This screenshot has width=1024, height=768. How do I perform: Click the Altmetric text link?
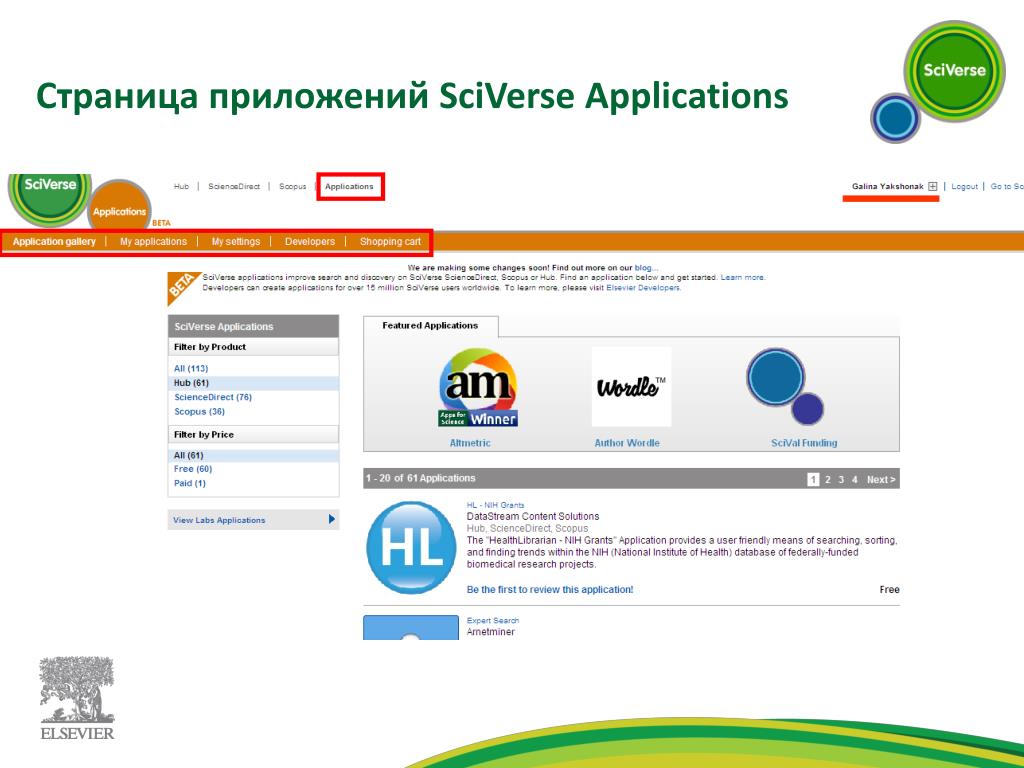click(x=470, y=443)
